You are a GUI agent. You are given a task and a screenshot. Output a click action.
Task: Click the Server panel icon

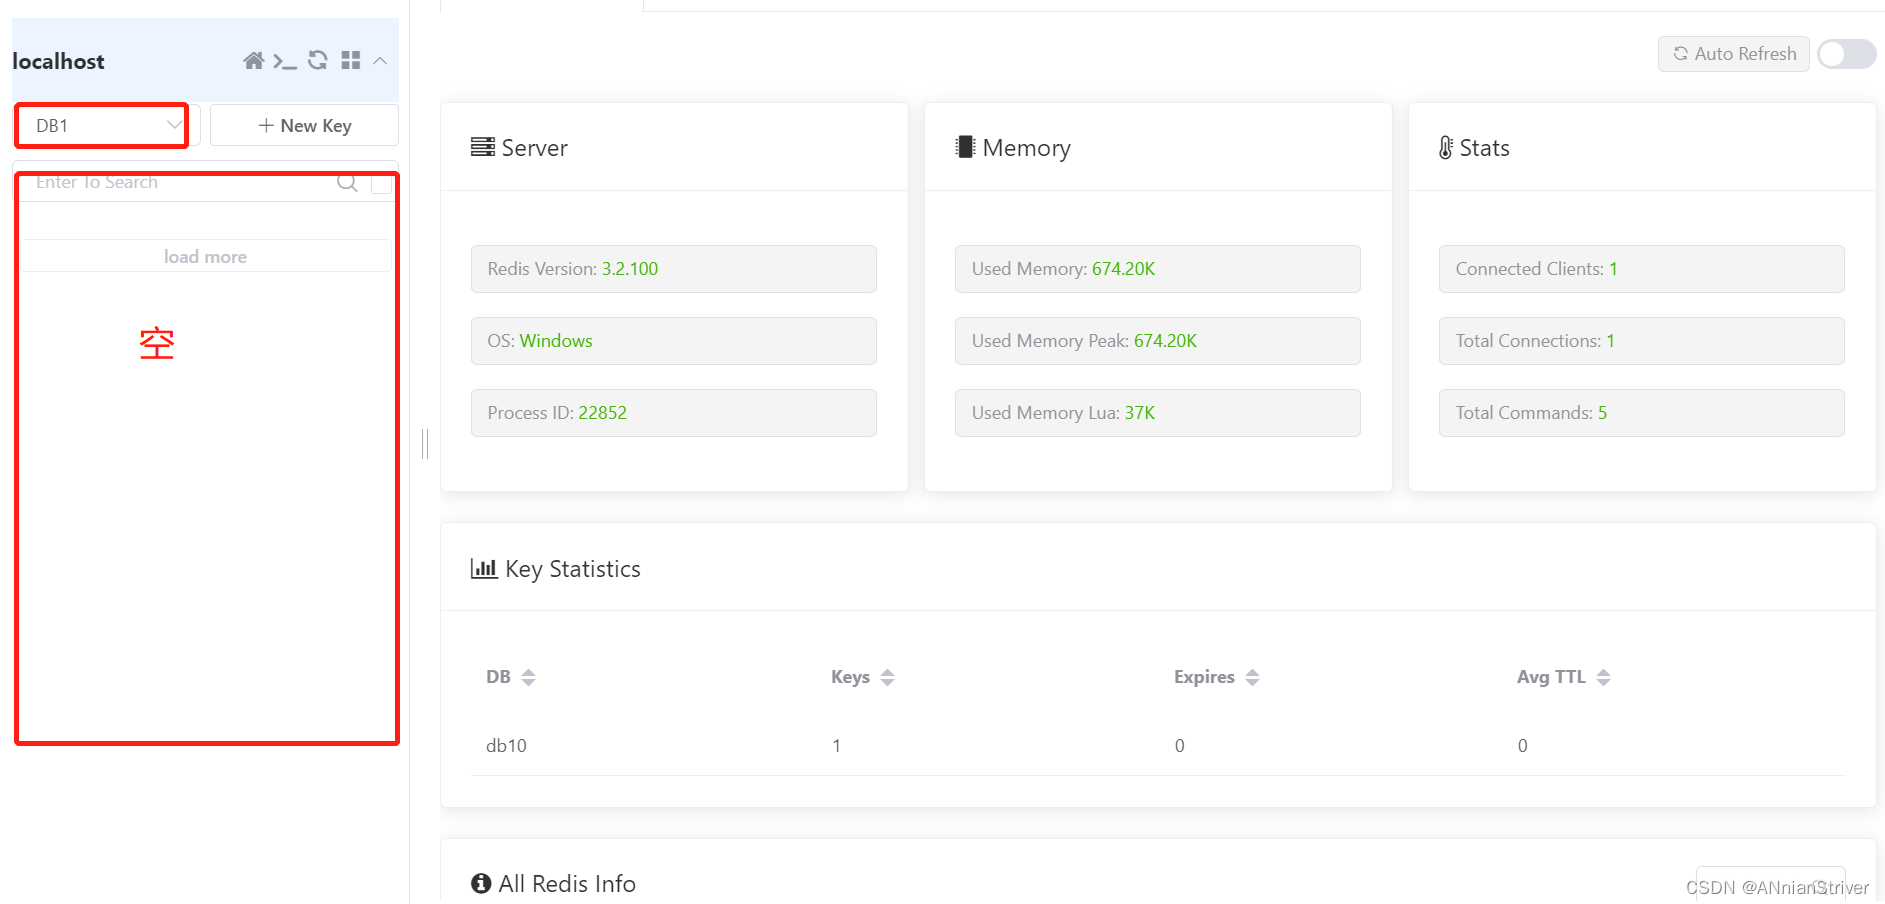coord(483,147)
